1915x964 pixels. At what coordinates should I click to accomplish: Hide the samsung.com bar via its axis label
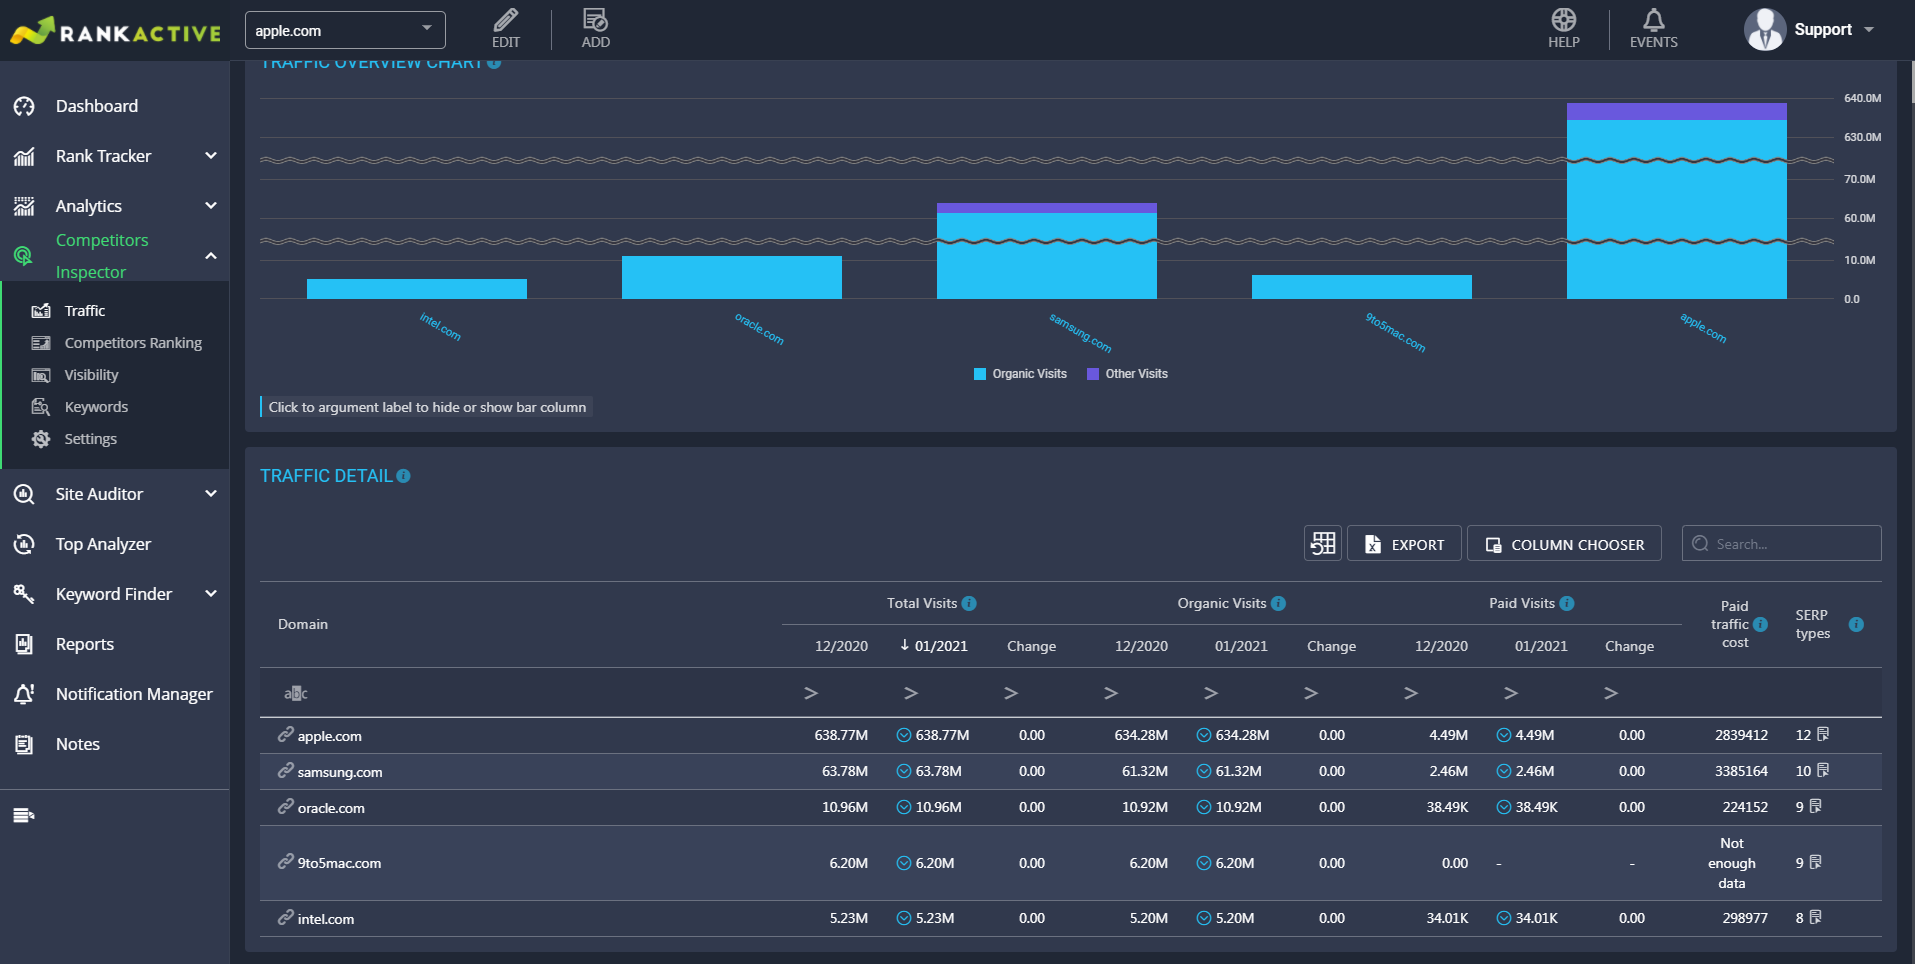pyautogui.click(x=1080, y=333)
